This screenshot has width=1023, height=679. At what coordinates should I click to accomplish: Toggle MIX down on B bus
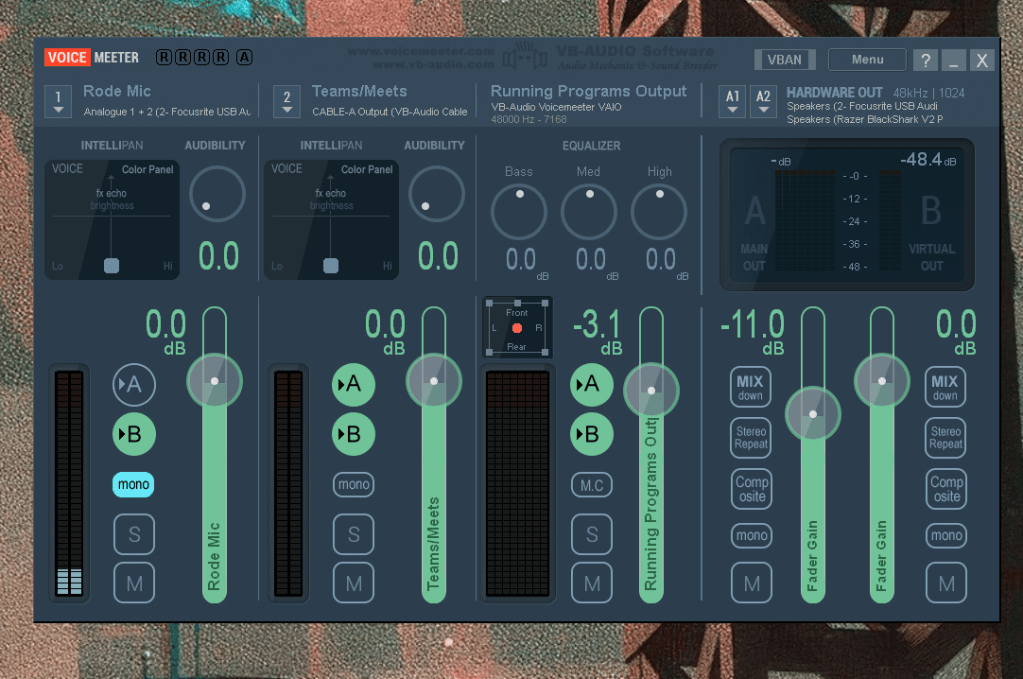945,387
